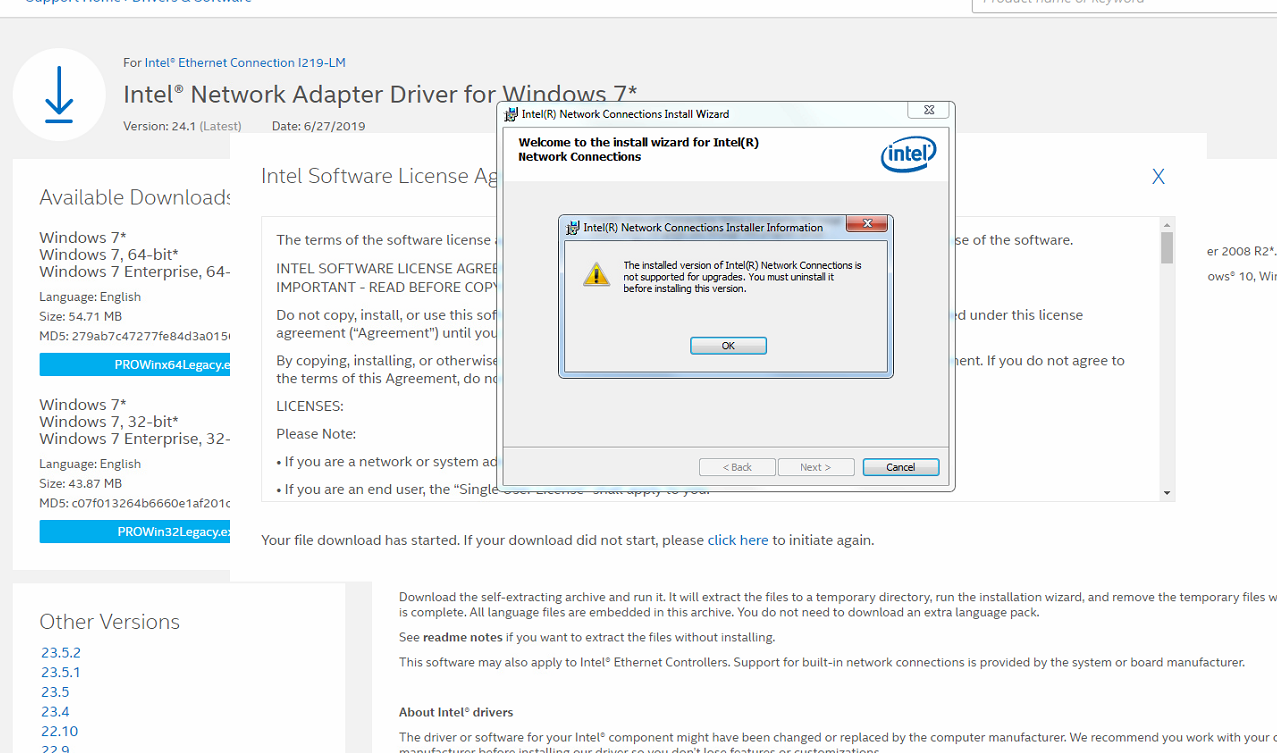Click the disabled Next button in wizard
The image size is (1277, 753).
click(x=816, y=467)
